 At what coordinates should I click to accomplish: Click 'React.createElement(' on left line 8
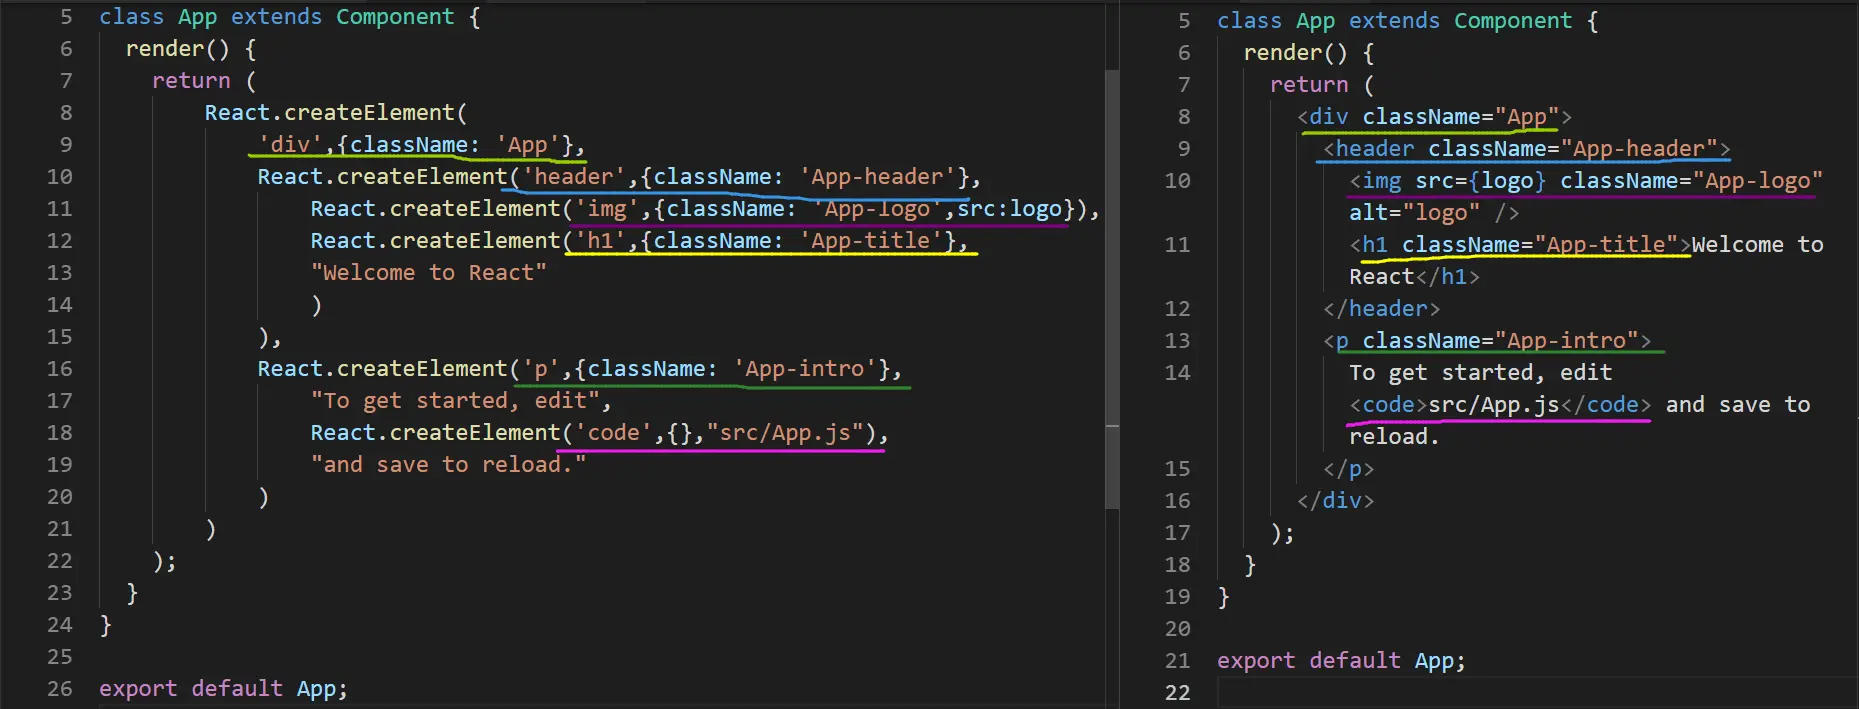[336, 113]
